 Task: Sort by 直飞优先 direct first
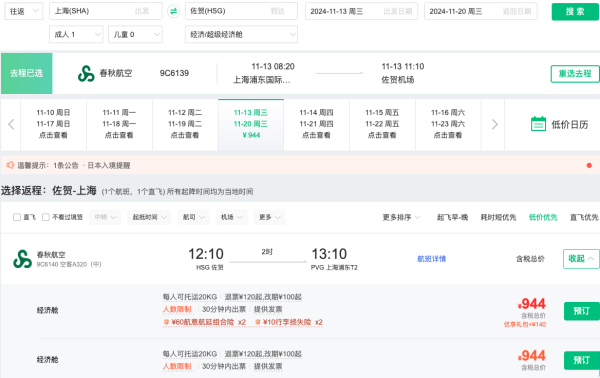point(584,217)
